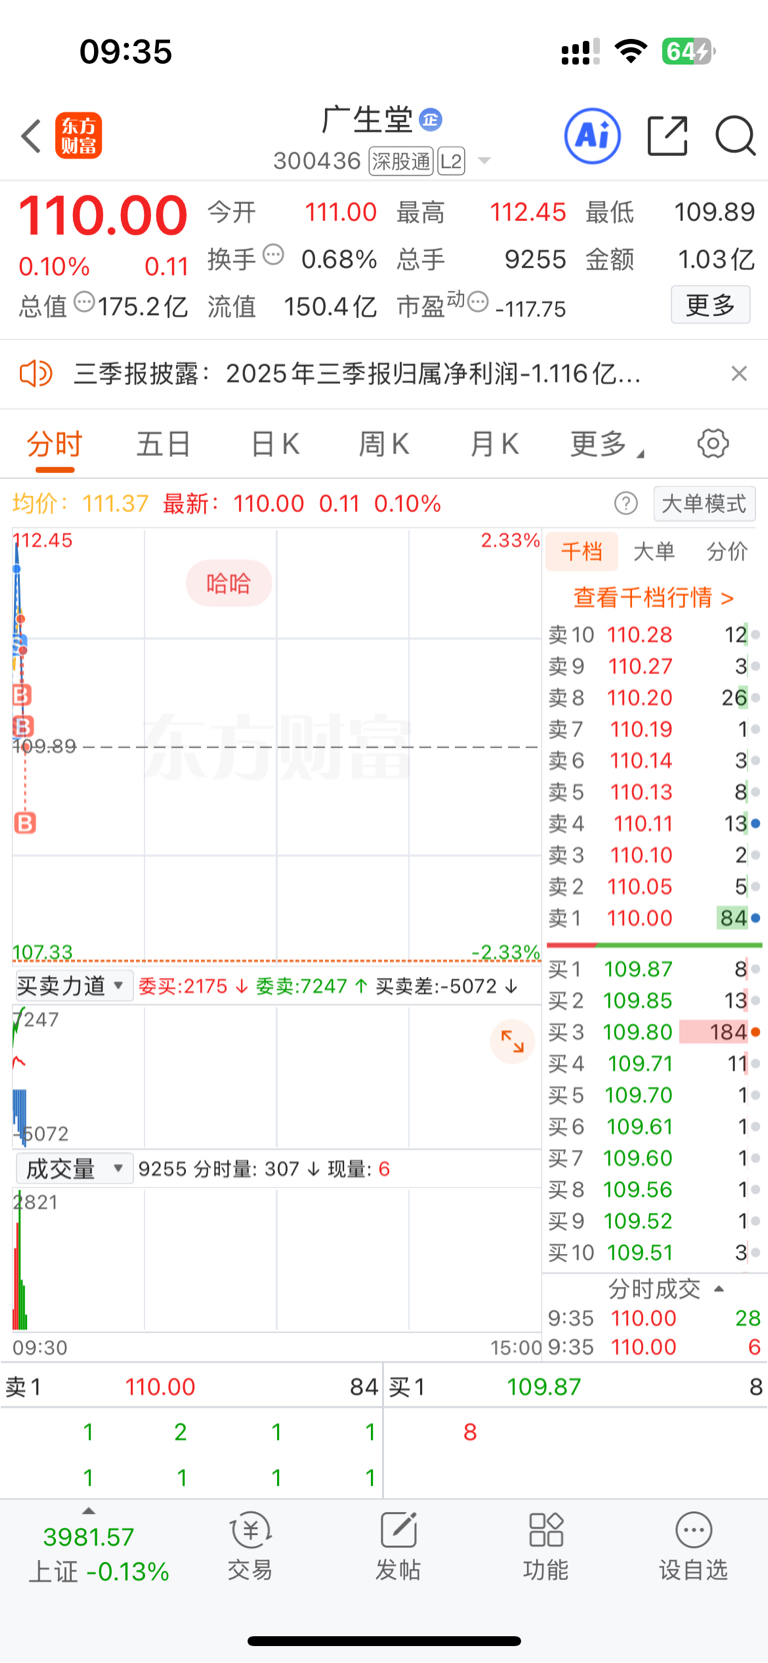Switch to the 周K tab
The image size is (768, 1663).
(385, 444)
